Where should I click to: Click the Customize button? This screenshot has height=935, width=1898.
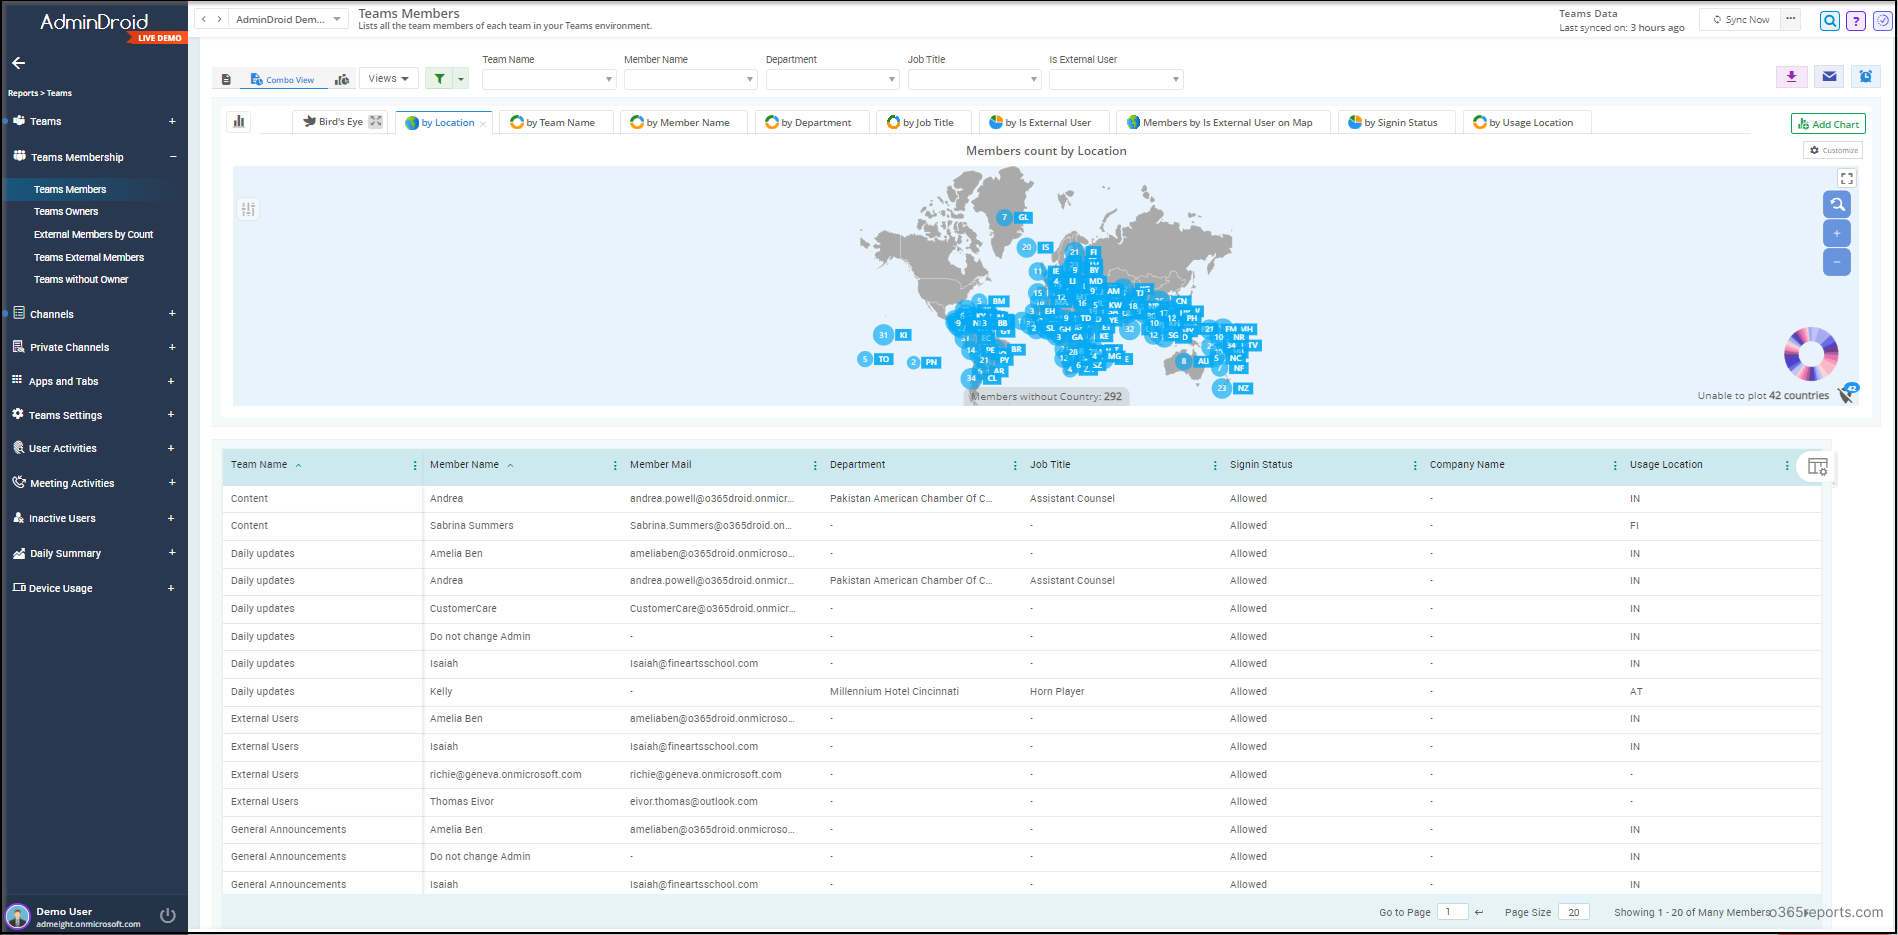(x=1834, y=150)
